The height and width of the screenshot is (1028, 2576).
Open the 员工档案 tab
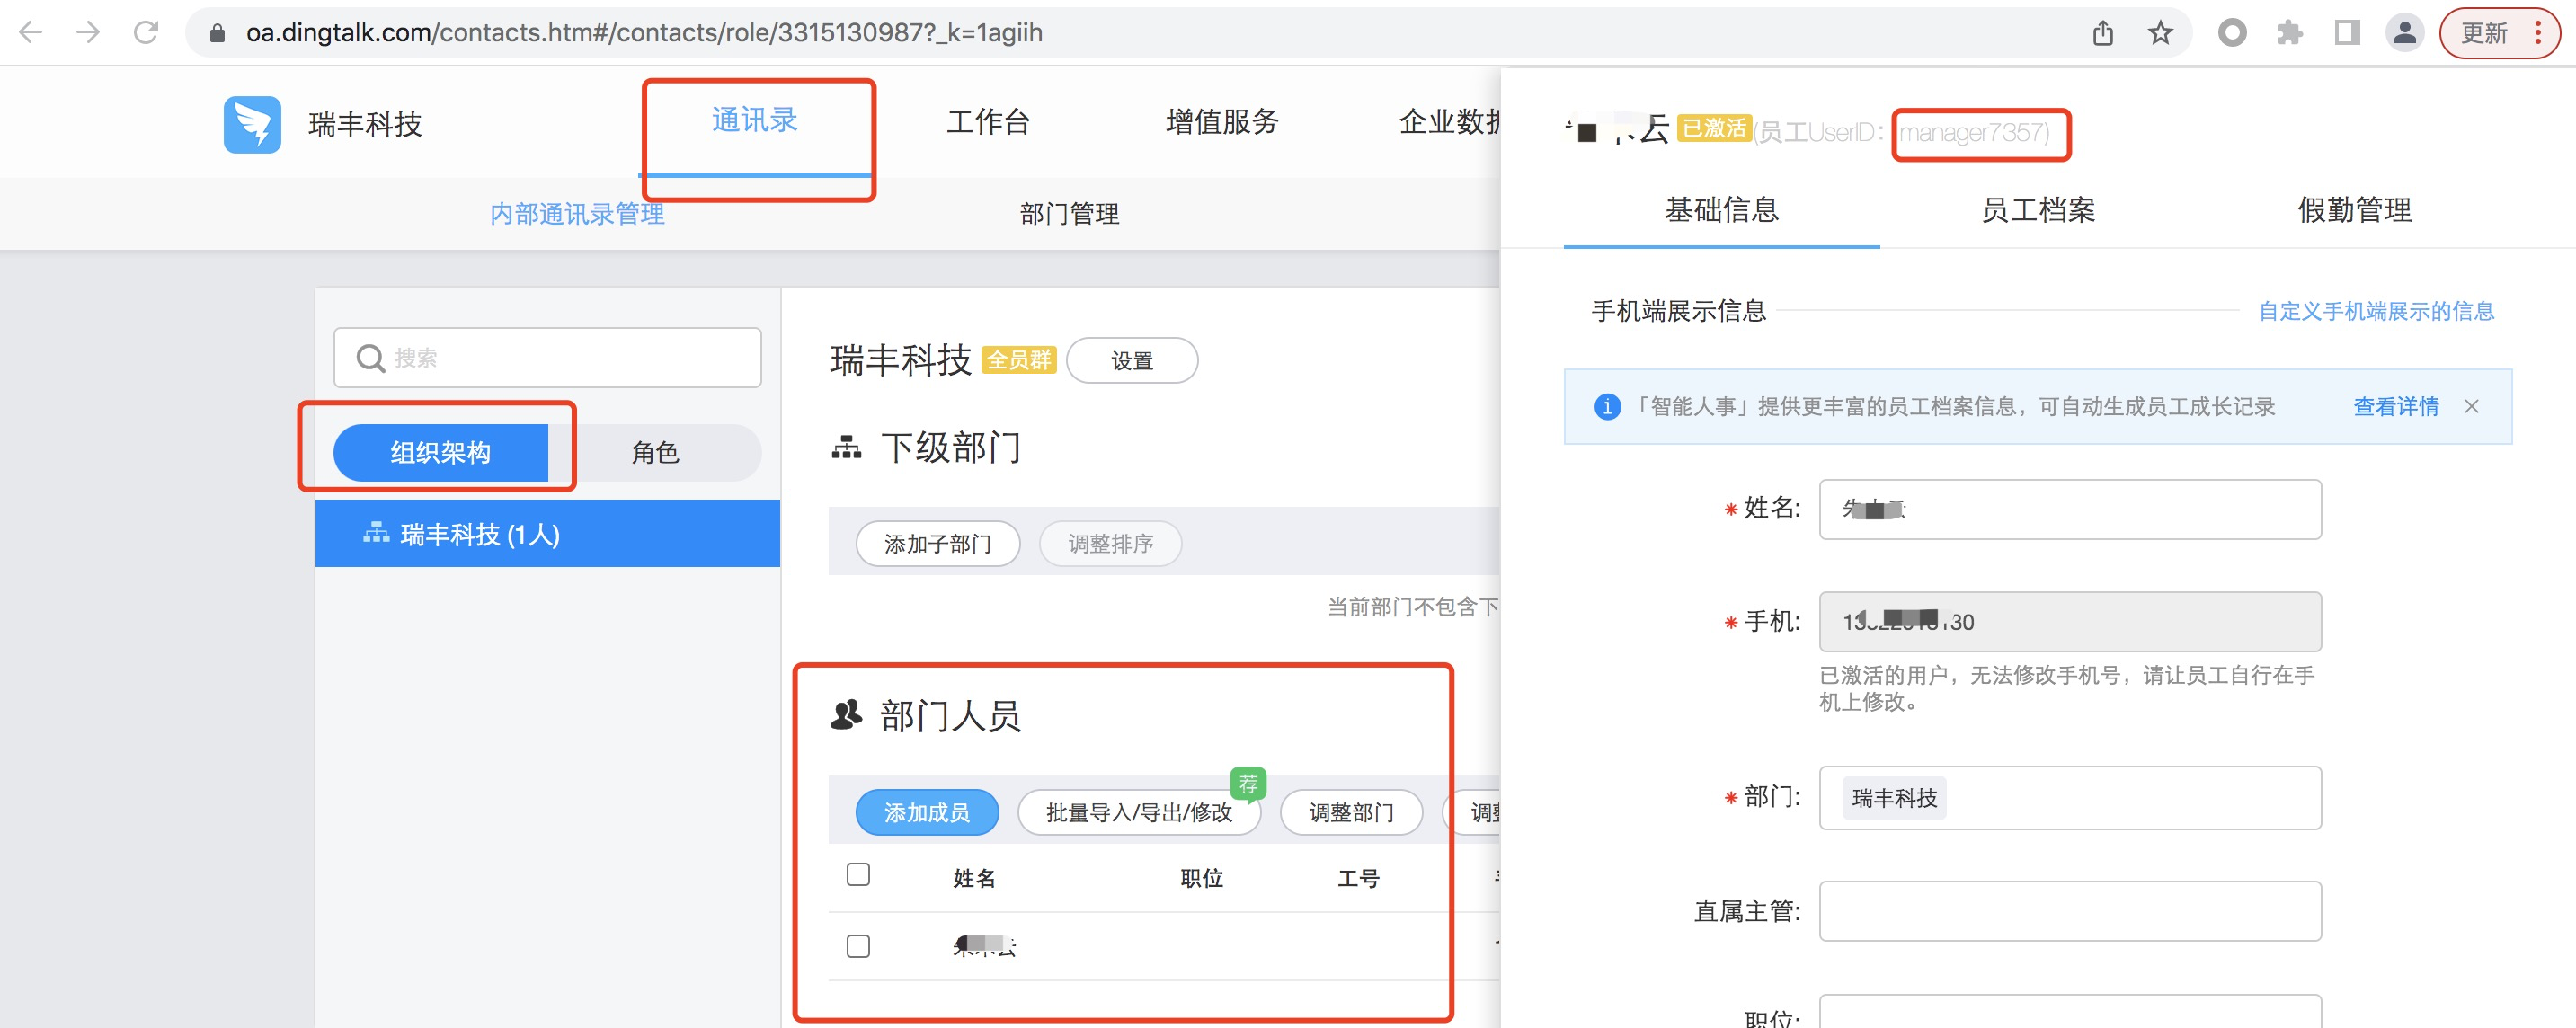pyautogui.click(x=2037, y=210)
